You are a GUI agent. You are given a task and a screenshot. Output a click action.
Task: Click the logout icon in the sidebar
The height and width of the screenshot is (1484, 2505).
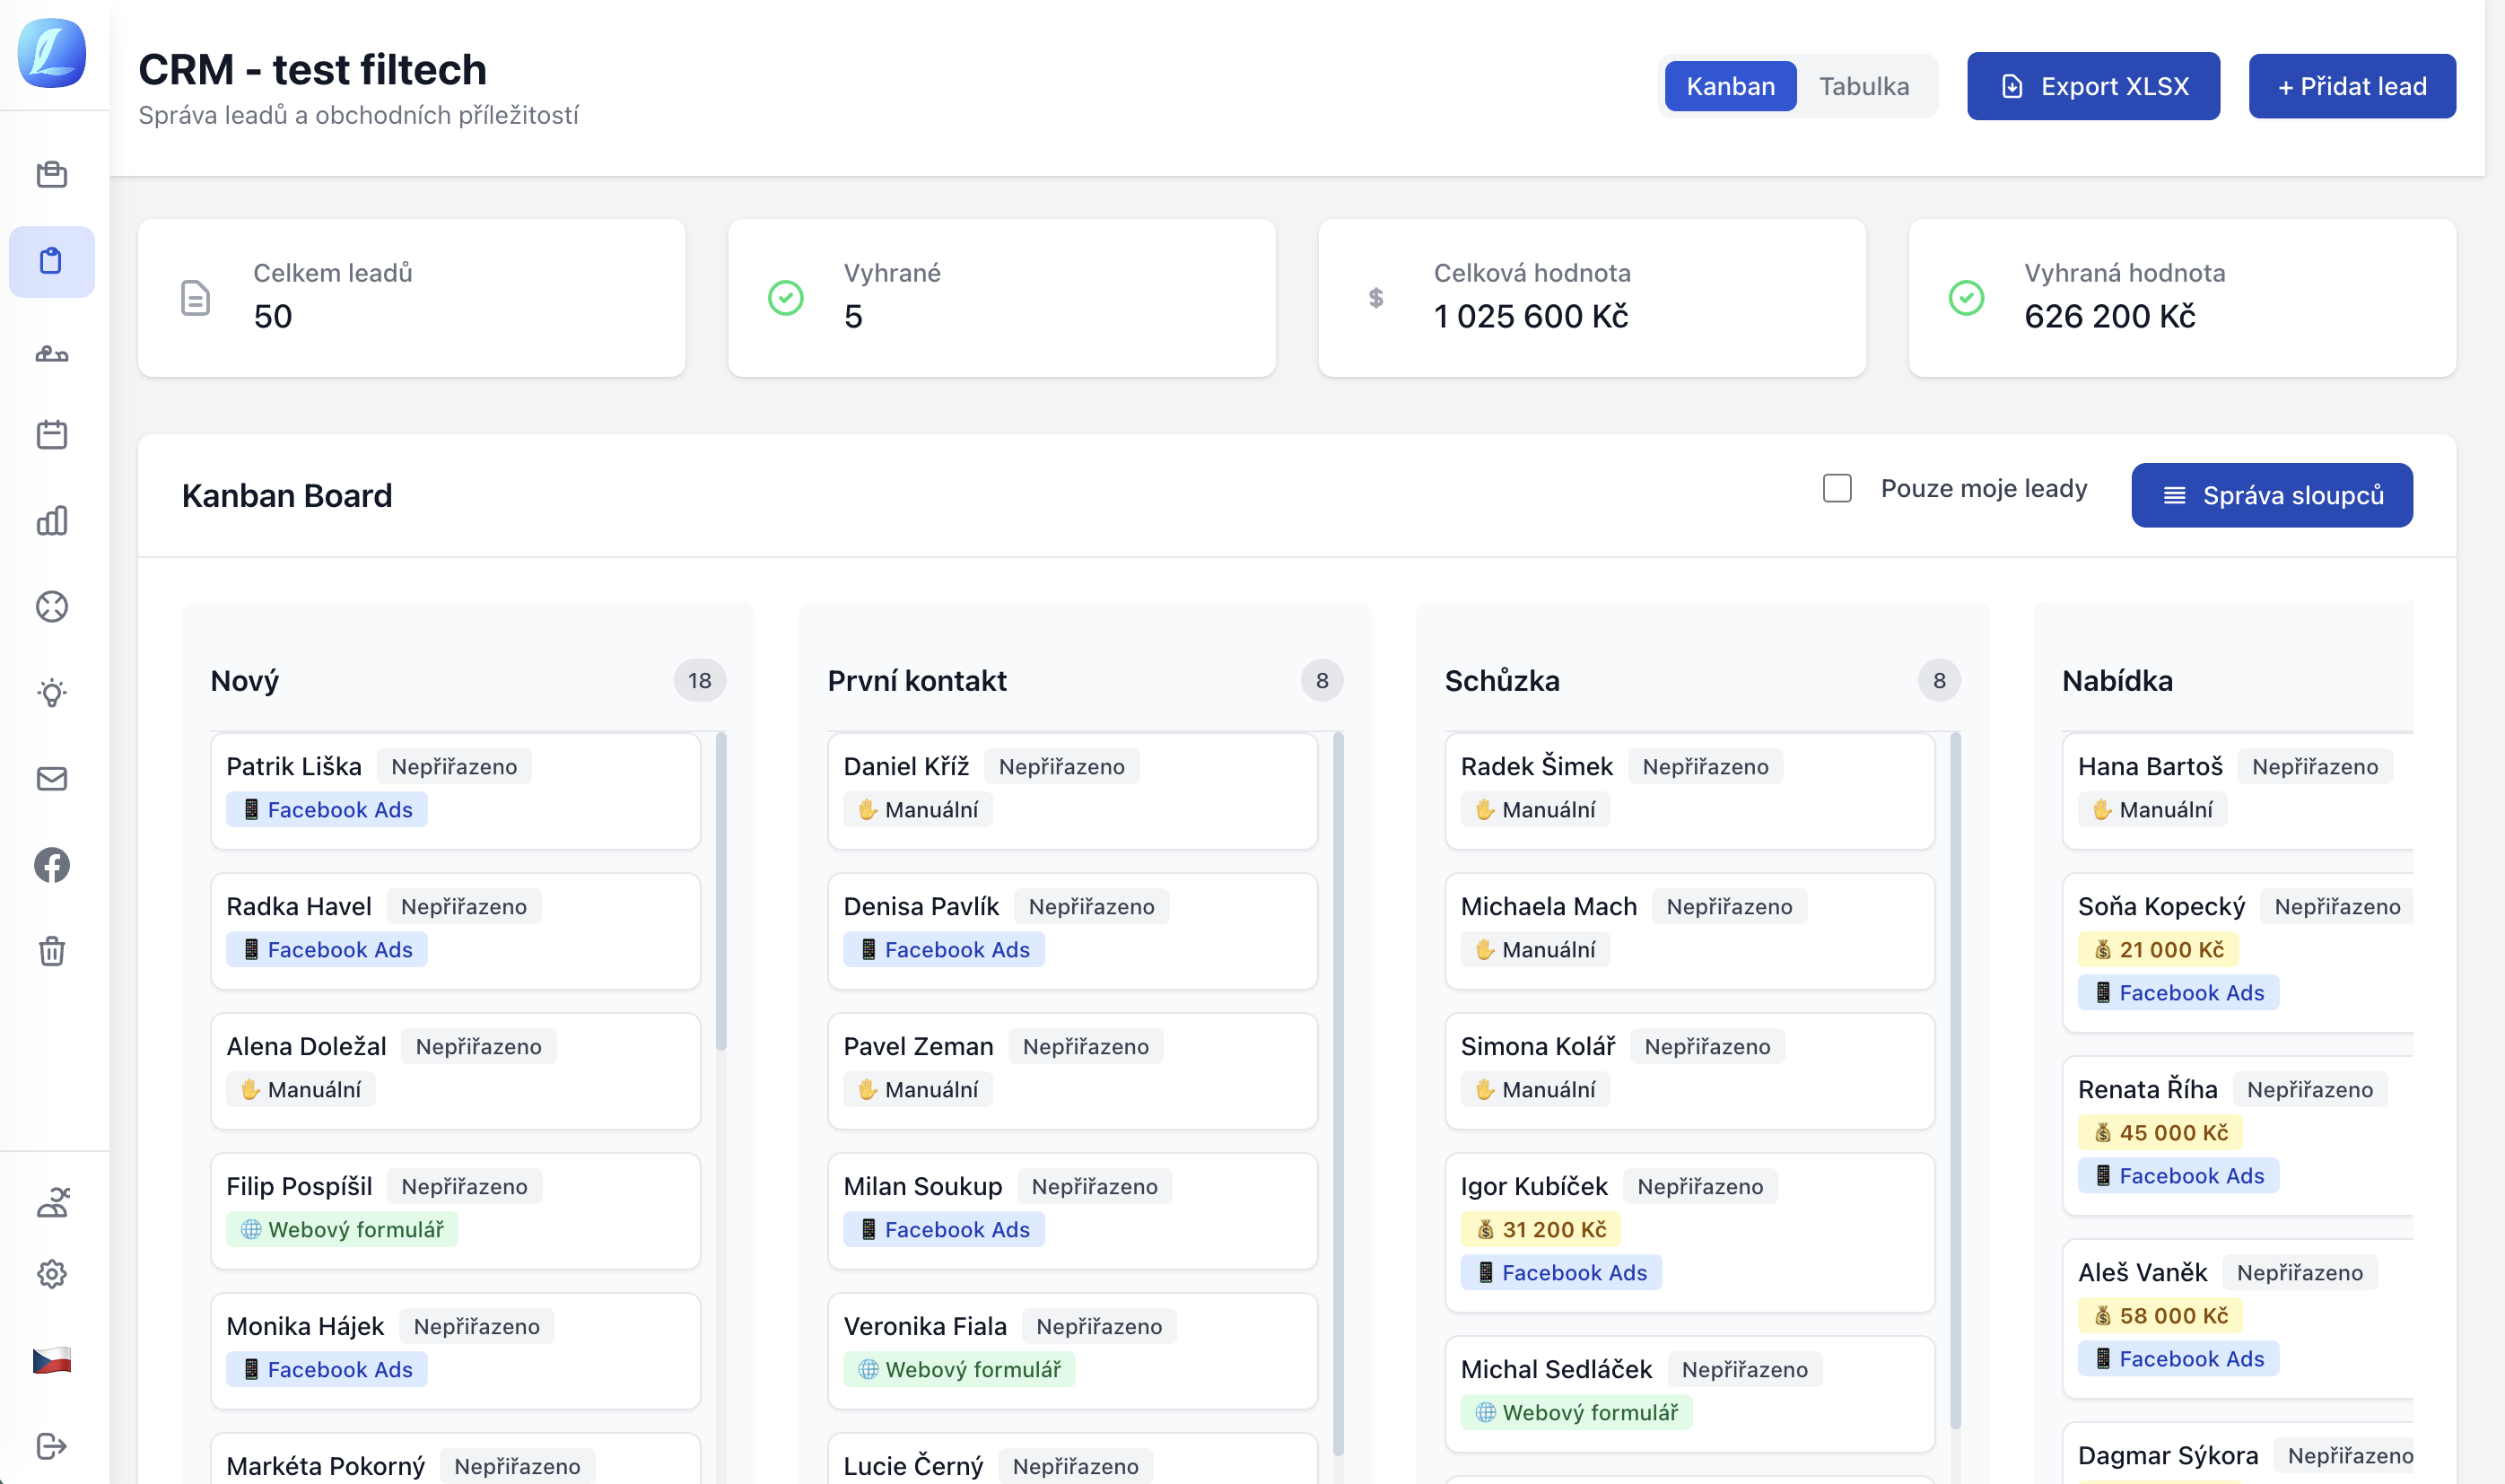[52, 1446]
